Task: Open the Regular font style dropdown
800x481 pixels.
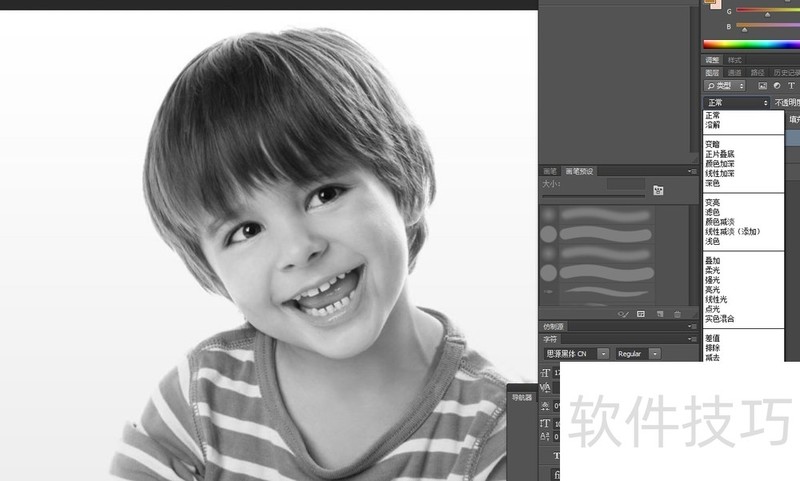Action: click(x=654, y=354)
